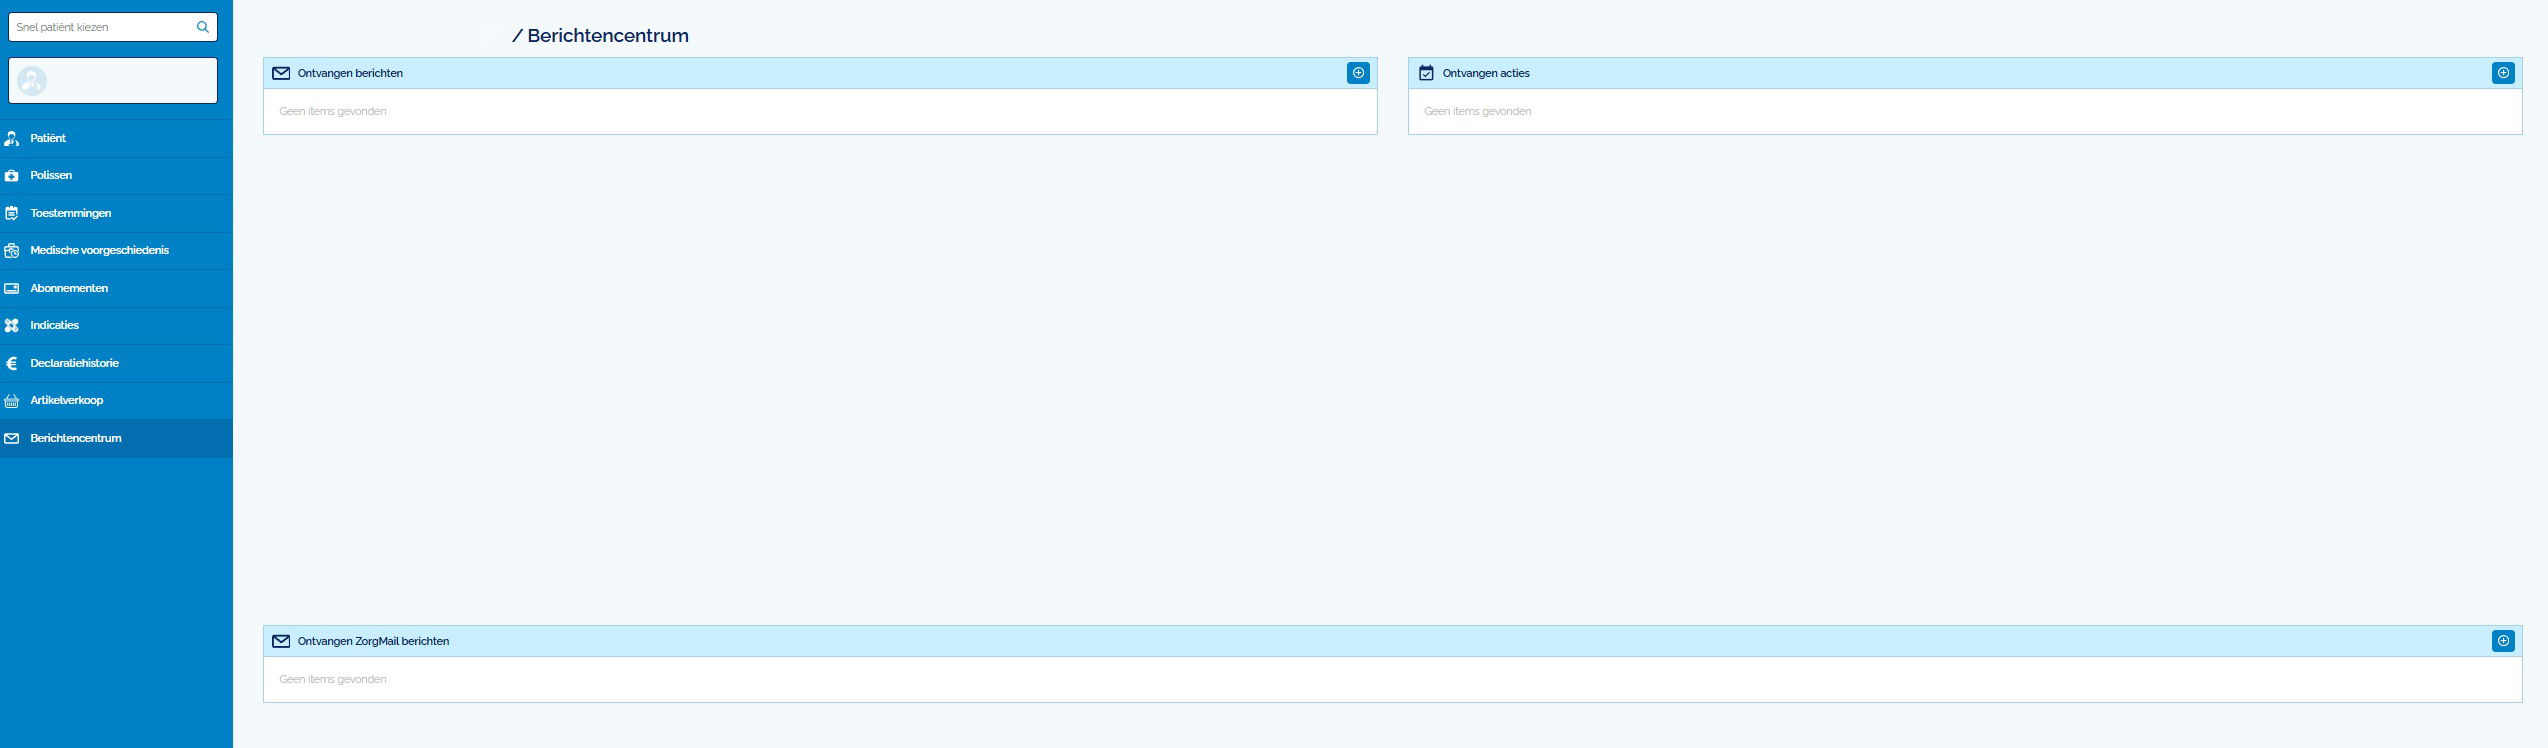Screen dimensions: 2548x748
Task: Open Polissen in the sidebar
Action: point(51,175)
